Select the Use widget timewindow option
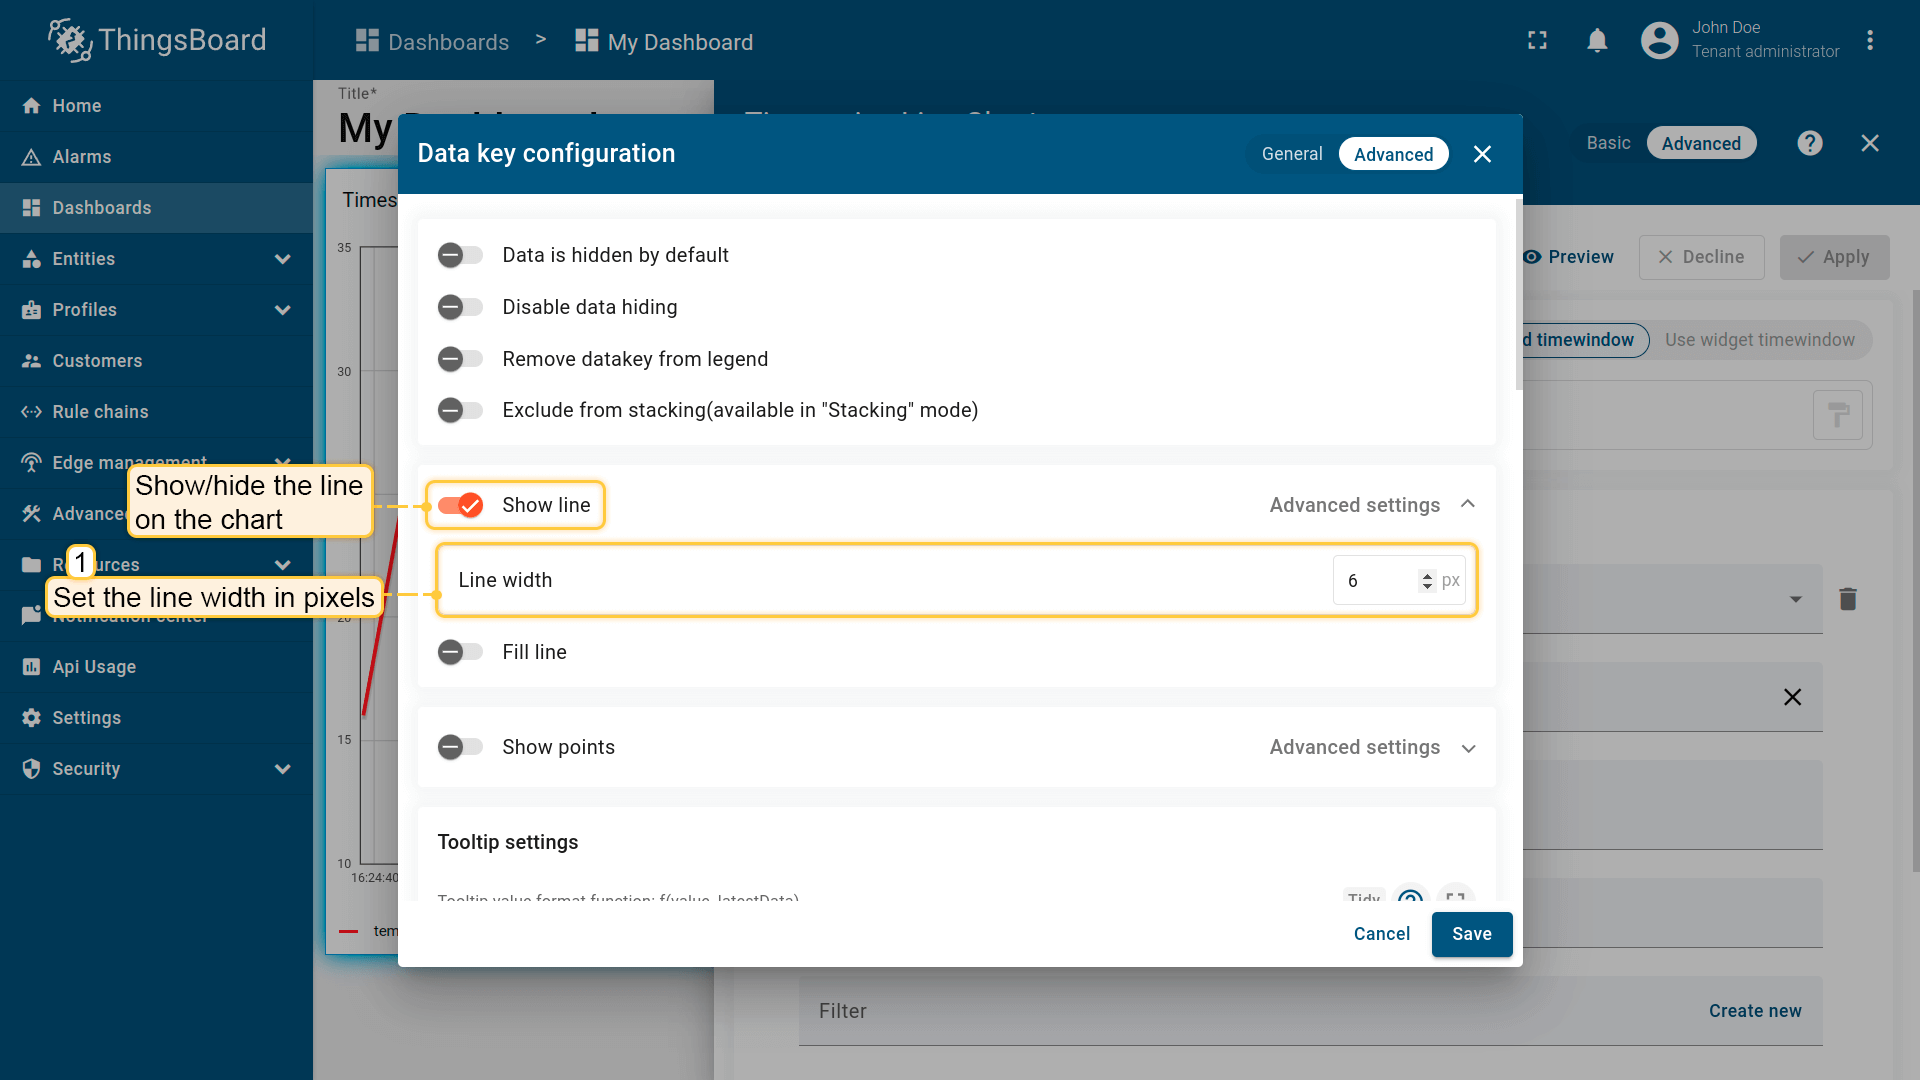1920x1080 pixels. tap(1759, 340)
